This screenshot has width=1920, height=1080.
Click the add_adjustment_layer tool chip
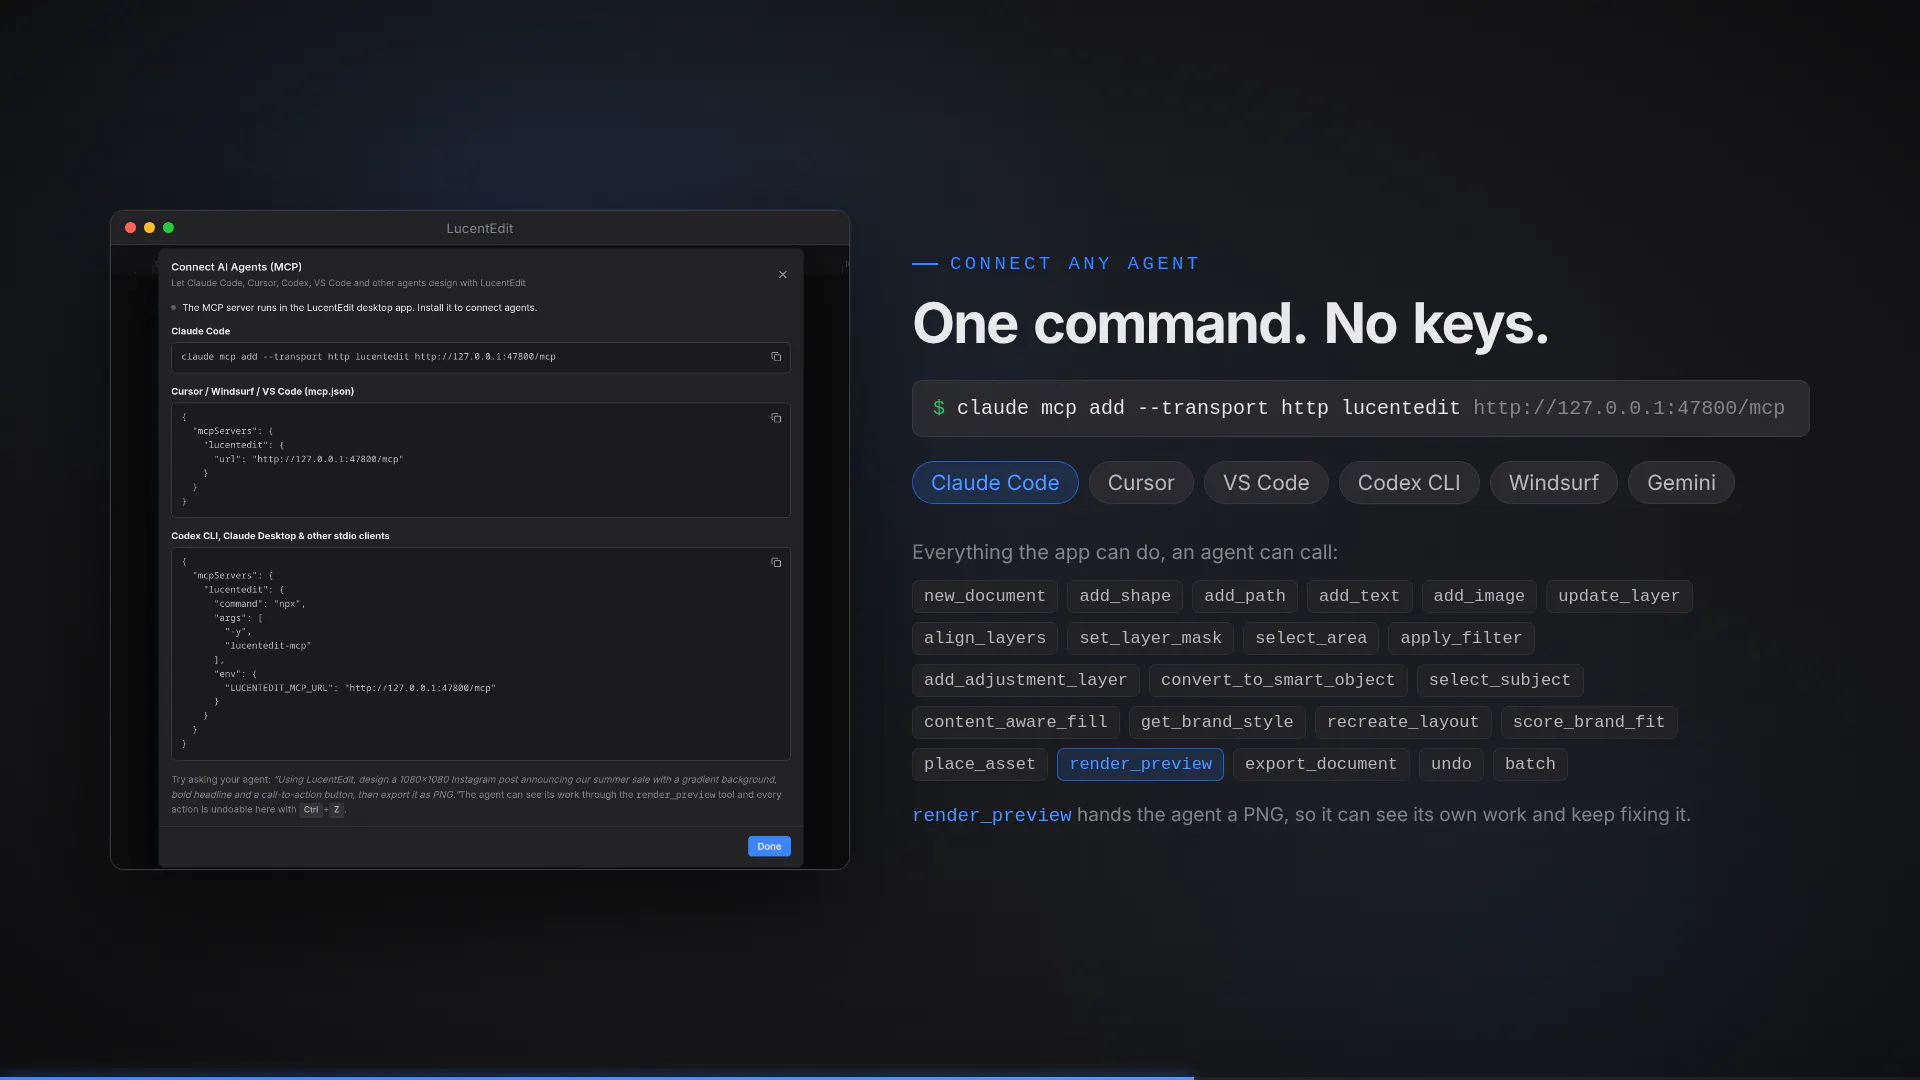pyautogui.click(x=1026, y=680)
